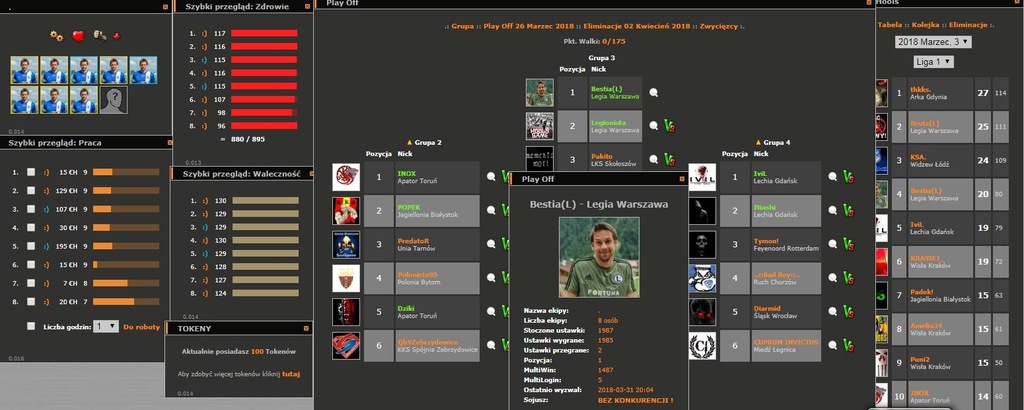Viewport: 1024px width, 410px height.
Task: Open the Liczba godzin hours dropdown
Action: click(106, 326)
